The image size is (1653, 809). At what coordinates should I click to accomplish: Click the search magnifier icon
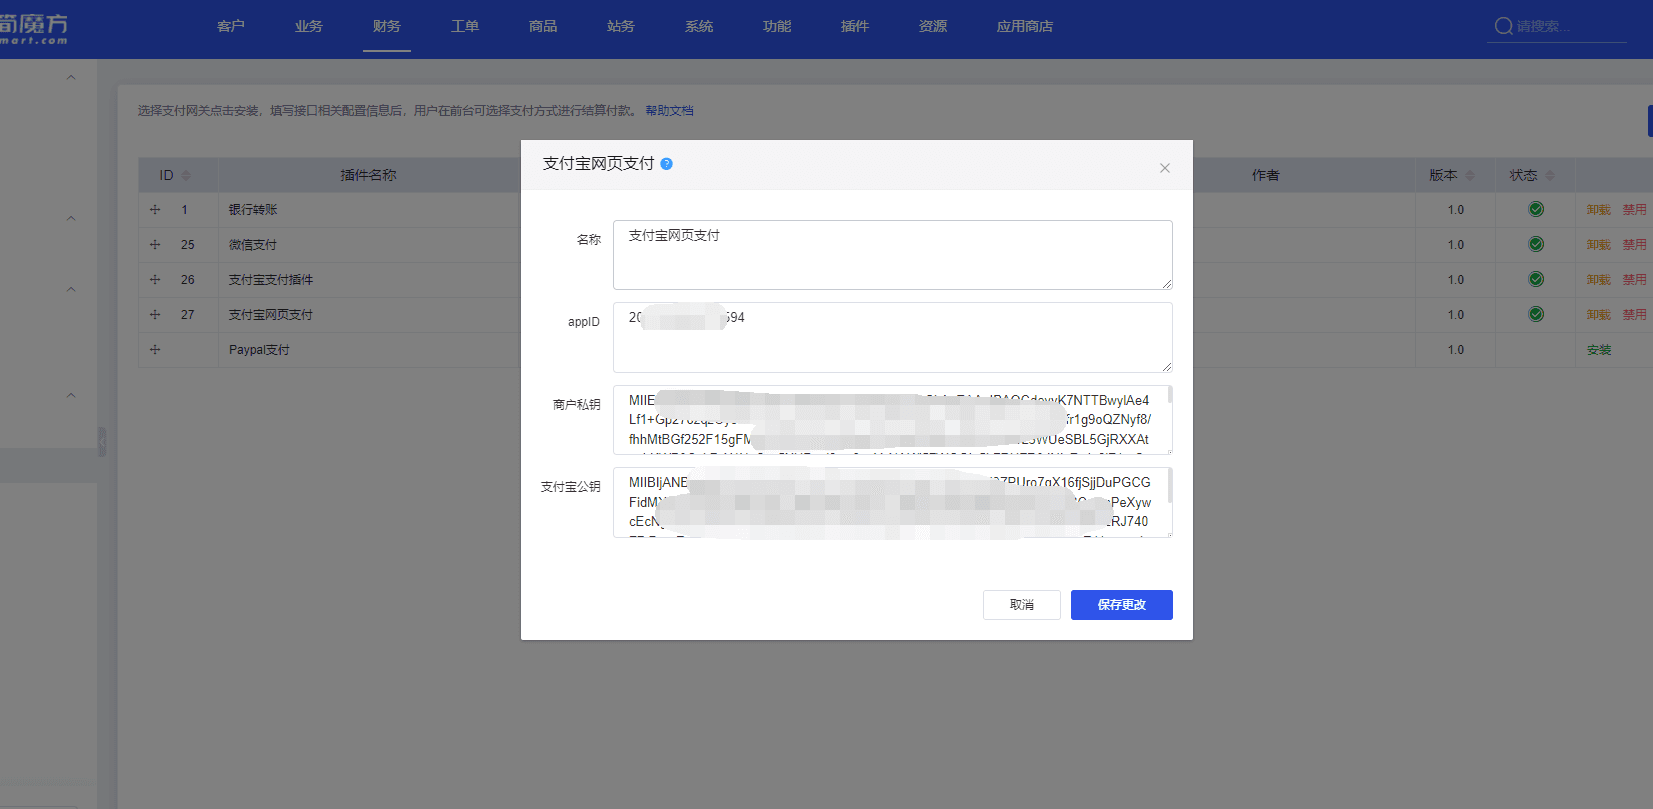(1503, 26)
